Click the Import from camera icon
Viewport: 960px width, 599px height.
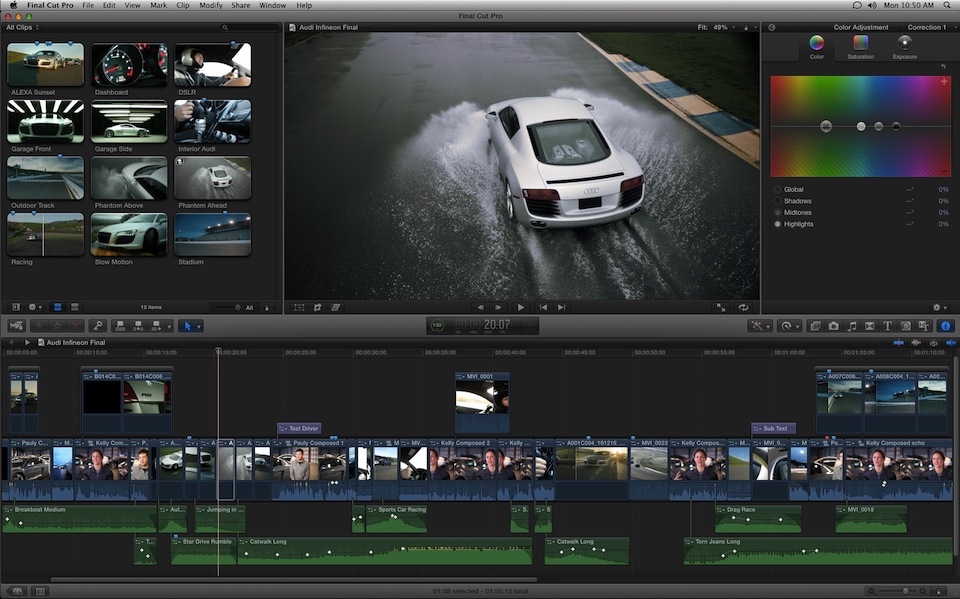tap(16, 324)
